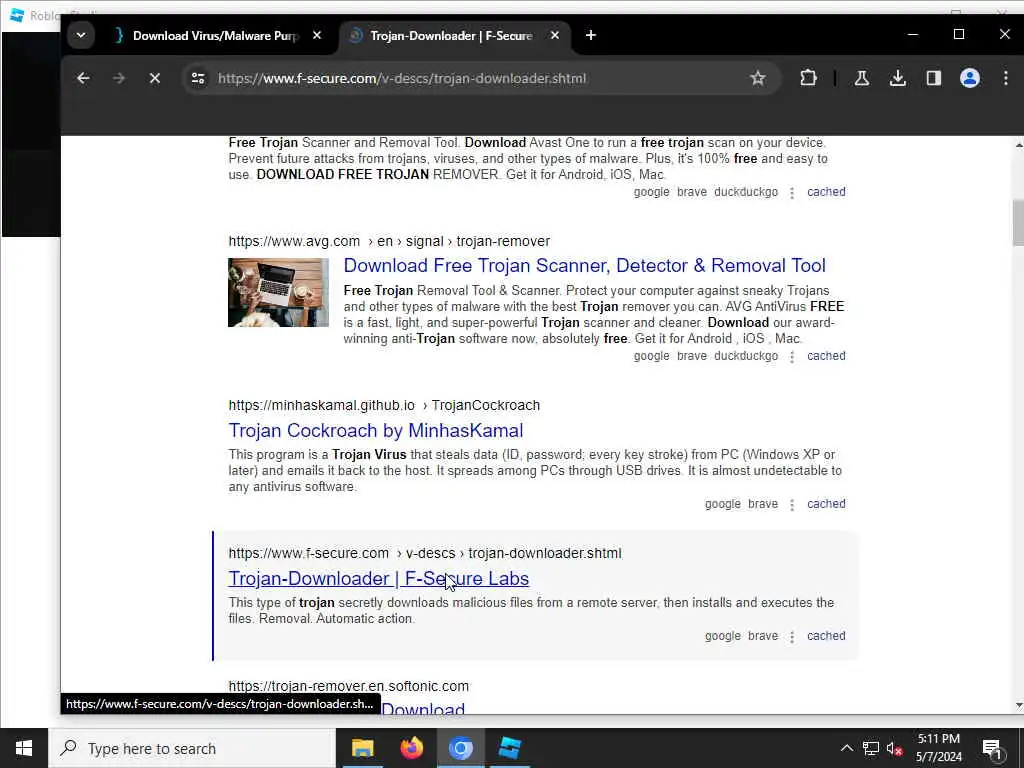
Task: Switch to Download Virus/Malware tab
Action: (x=216, y=36)
